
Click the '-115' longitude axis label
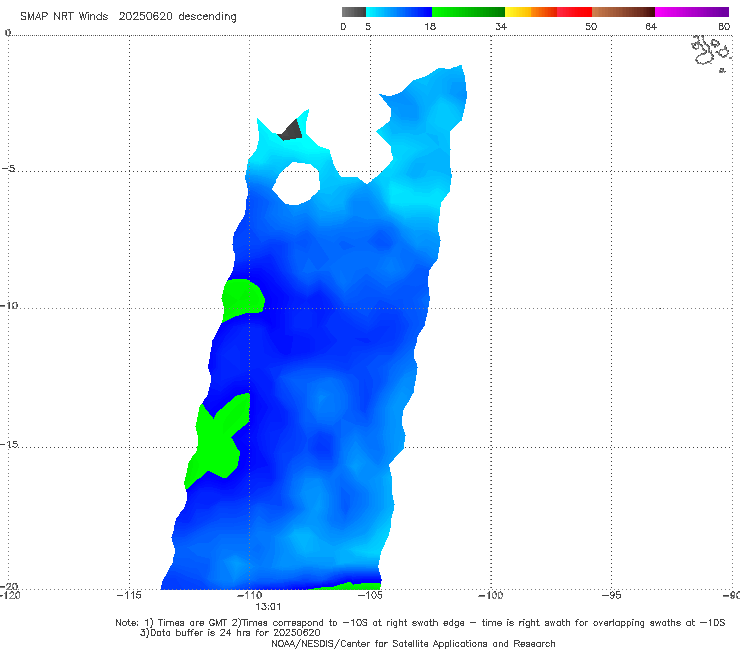[129, 595]
